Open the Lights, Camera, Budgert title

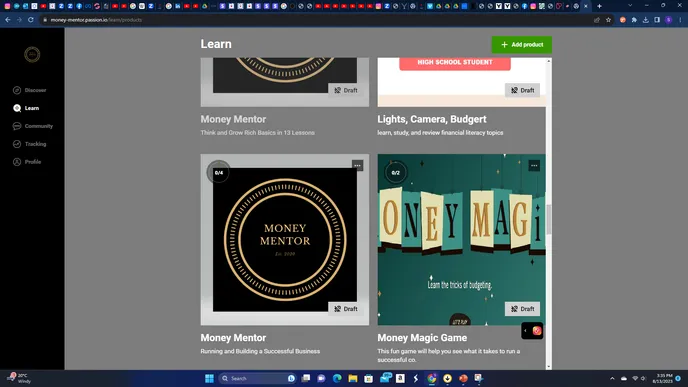click(432, 119)
